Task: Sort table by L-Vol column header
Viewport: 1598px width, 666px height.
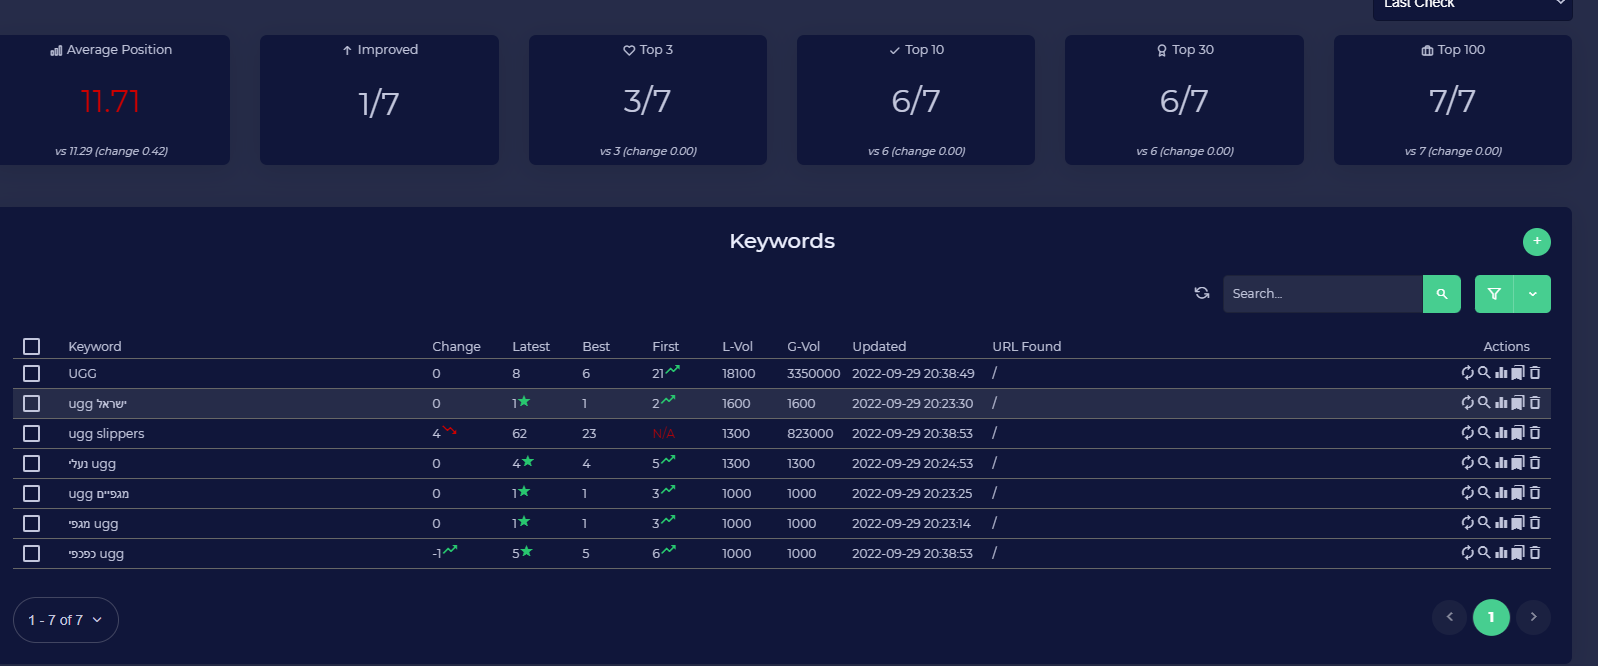Action: tap(737, 346)
